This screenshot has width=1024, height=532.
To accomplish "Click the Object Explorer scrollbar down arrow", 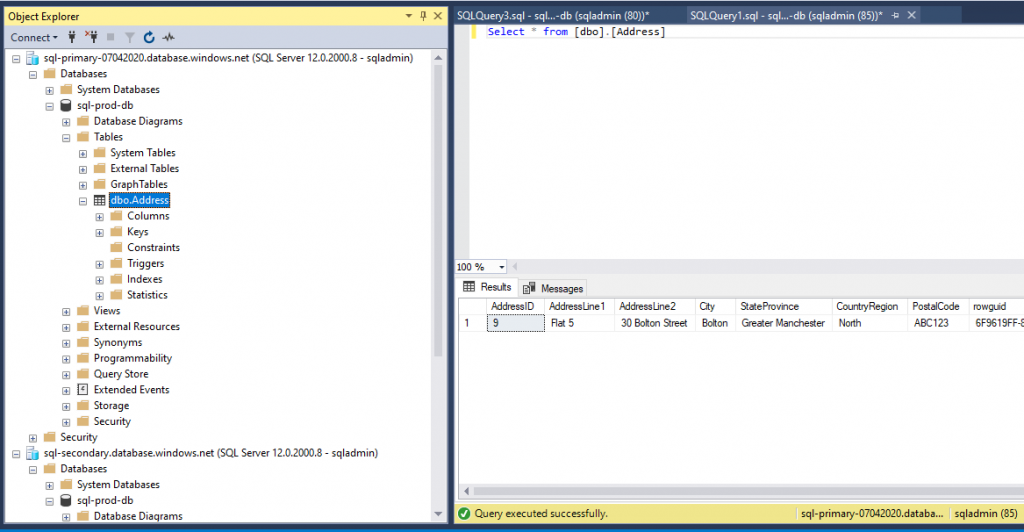I will 438,514.
